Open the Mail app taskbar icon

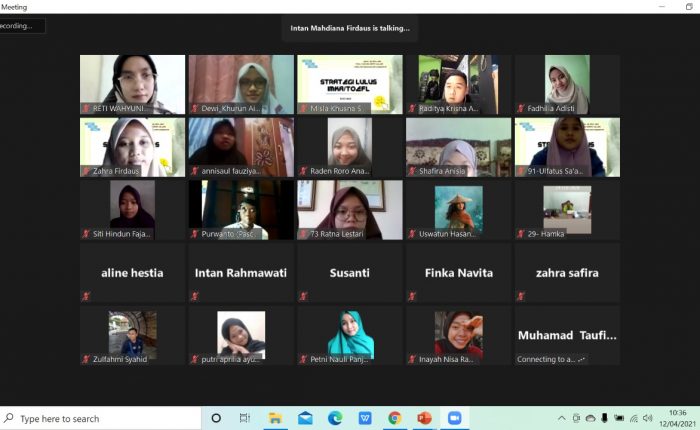coord(305,418)
